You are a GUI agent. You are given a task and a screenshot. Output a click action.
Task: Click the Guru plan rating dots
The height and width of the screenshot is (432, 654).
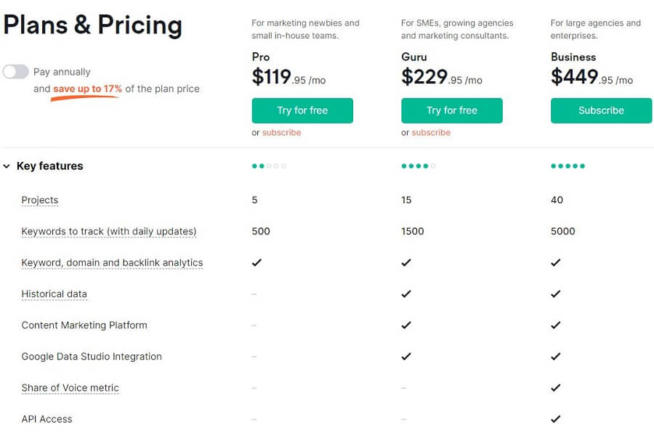(418, 166)
